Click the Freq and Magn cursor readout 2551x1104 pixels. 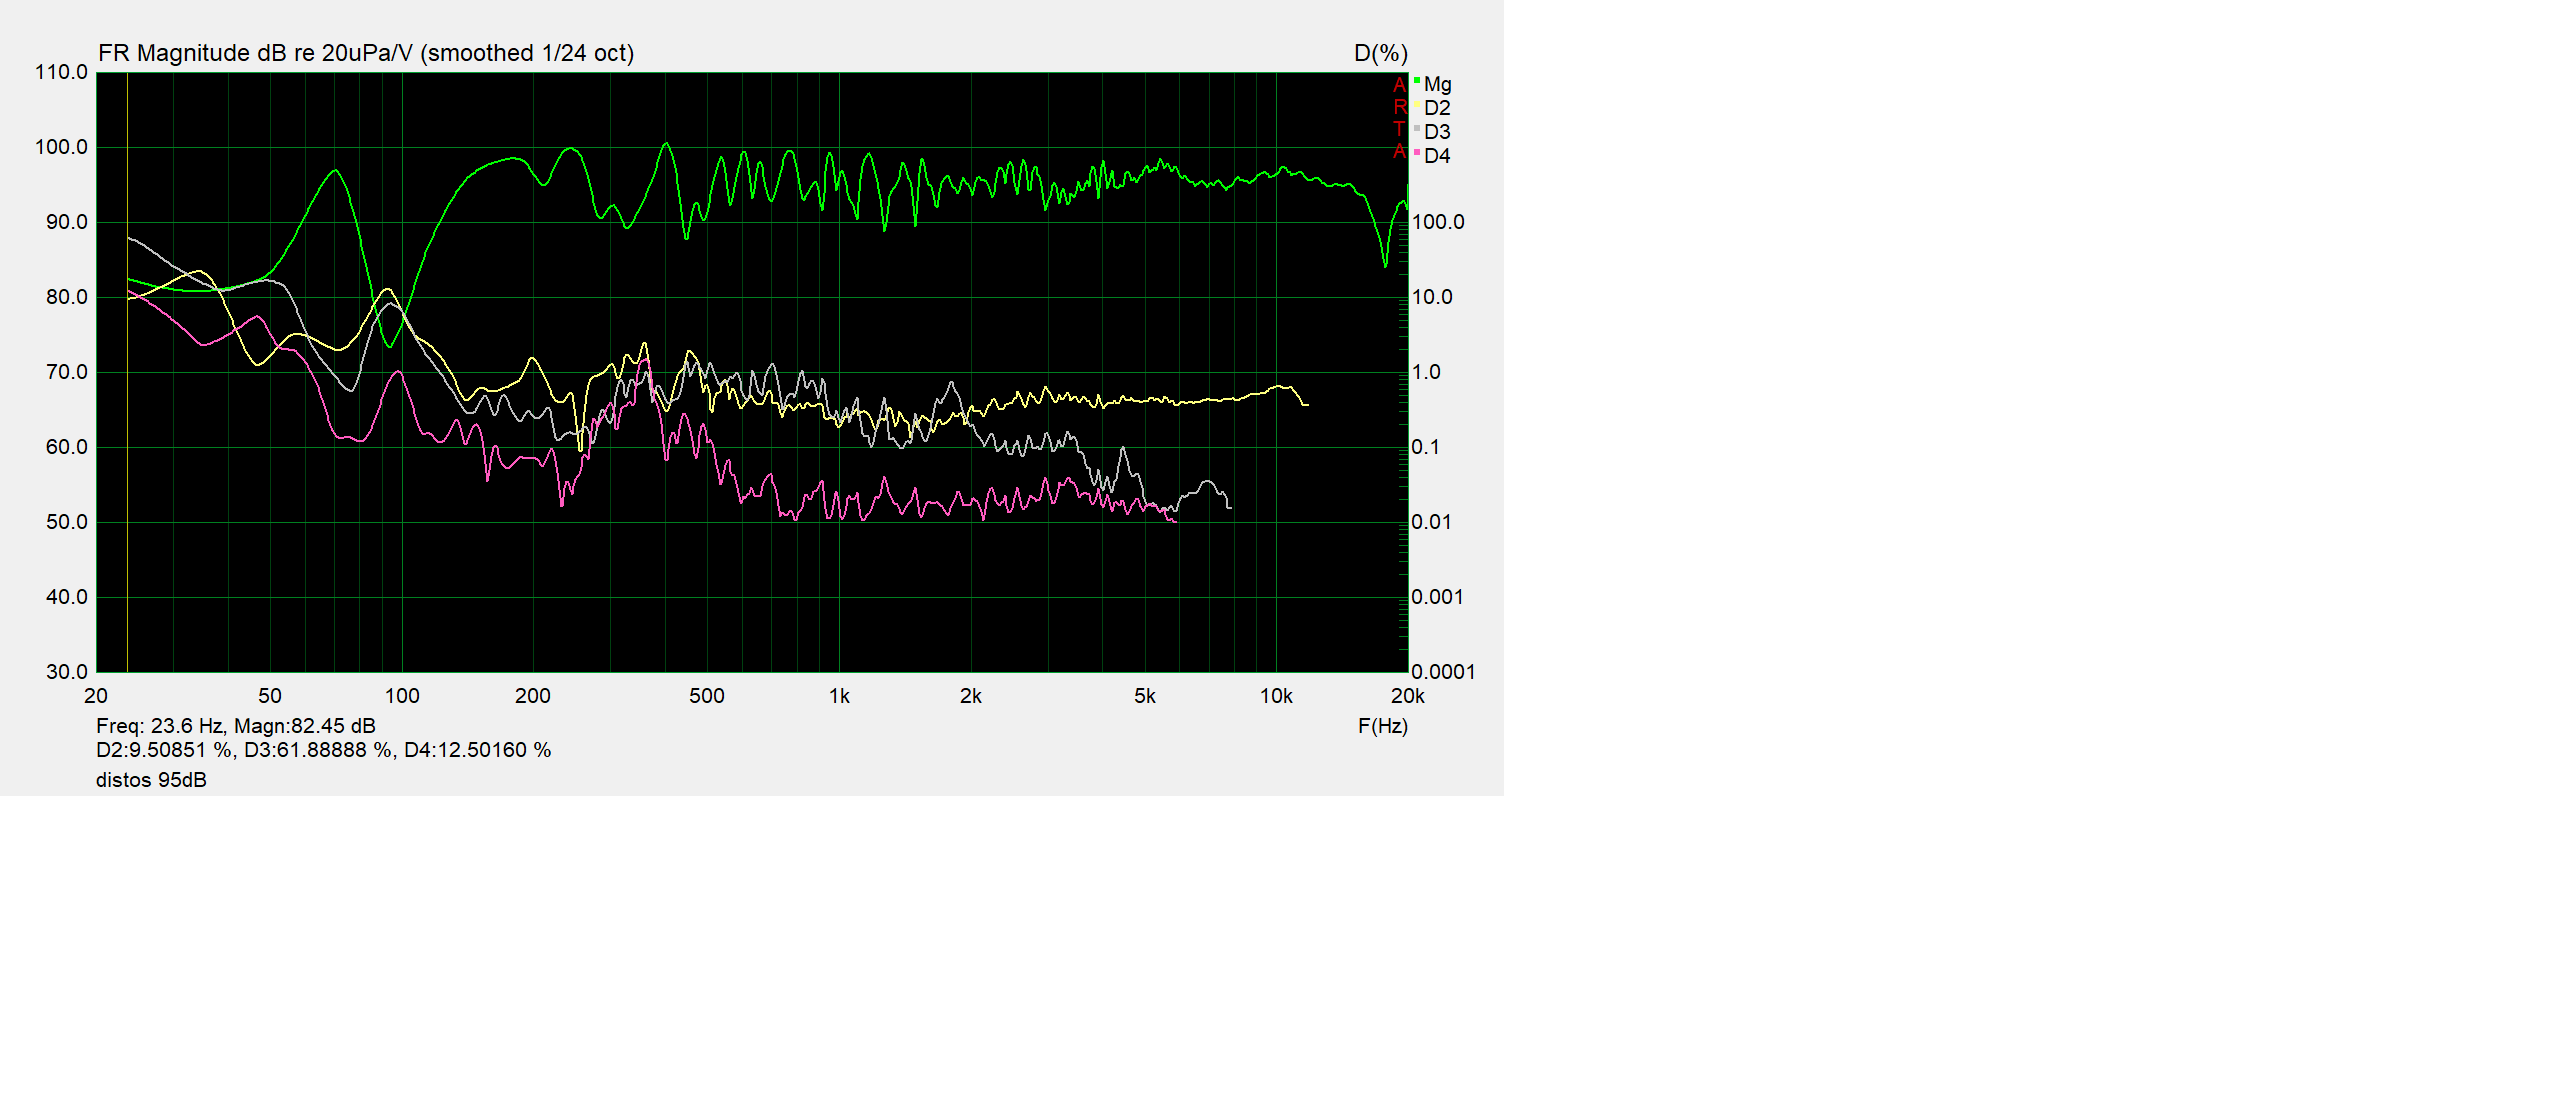236,726
